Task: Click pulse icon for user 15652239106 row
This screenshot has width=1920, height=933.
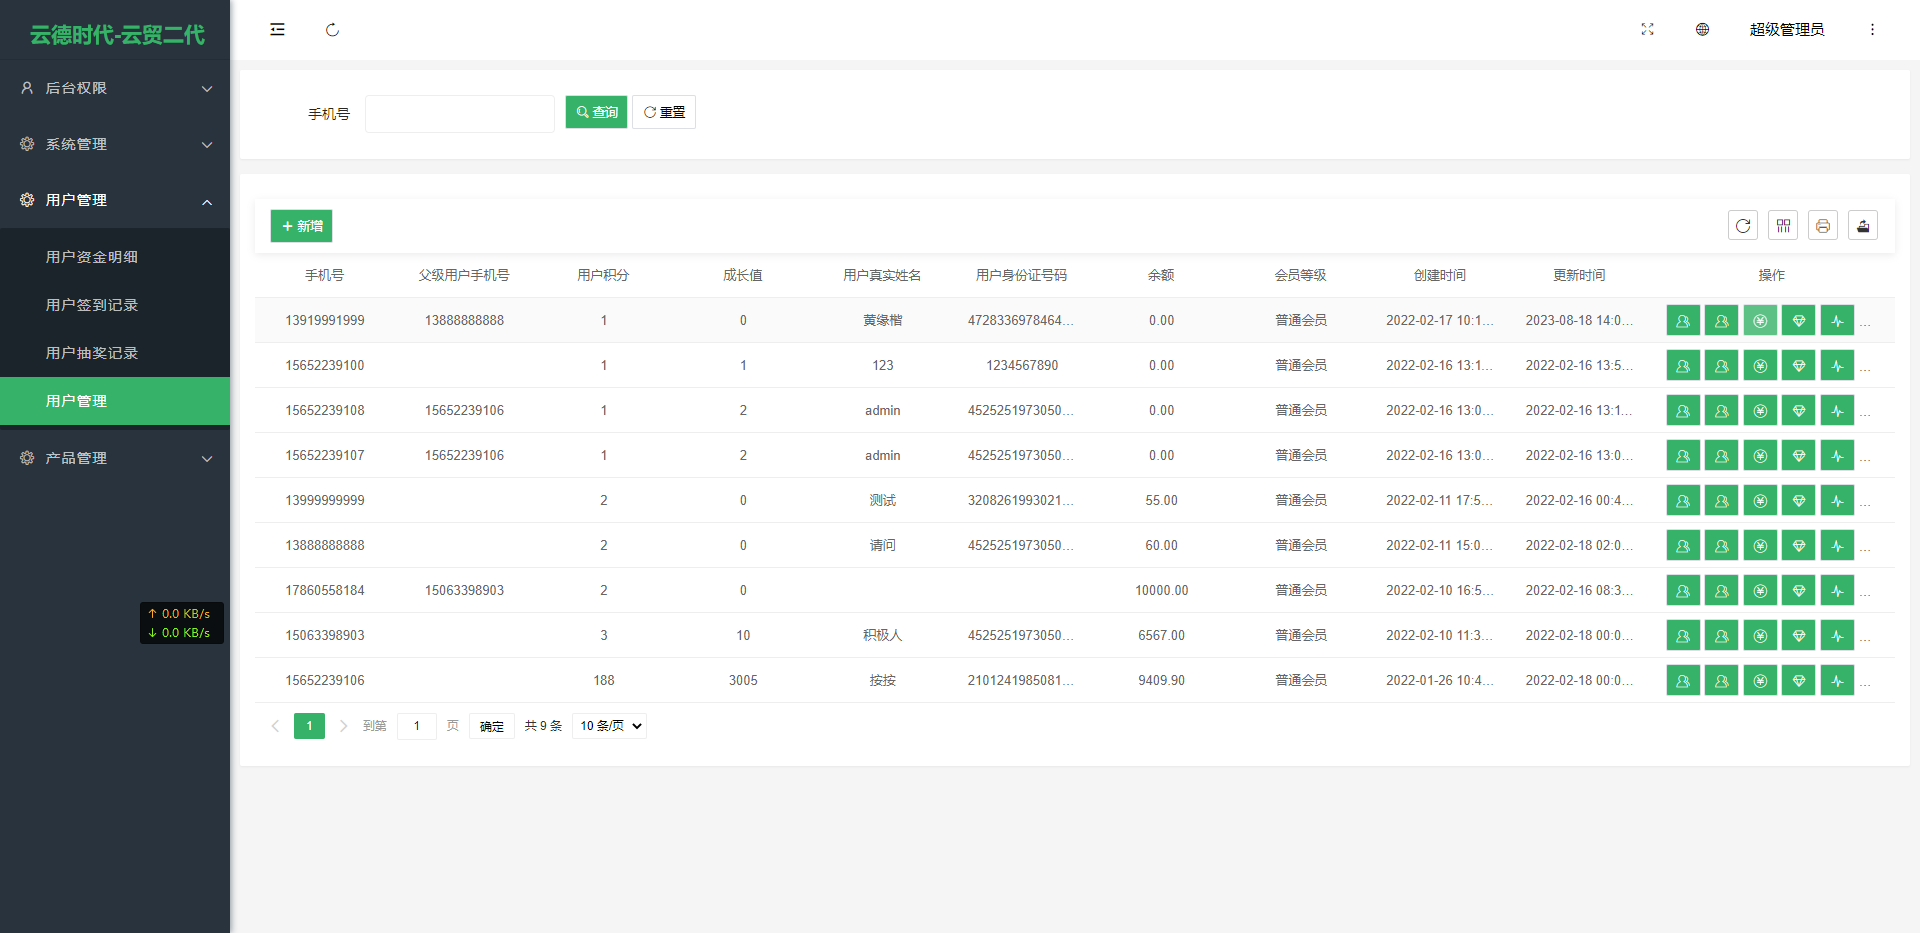Action: [1837, 681]
